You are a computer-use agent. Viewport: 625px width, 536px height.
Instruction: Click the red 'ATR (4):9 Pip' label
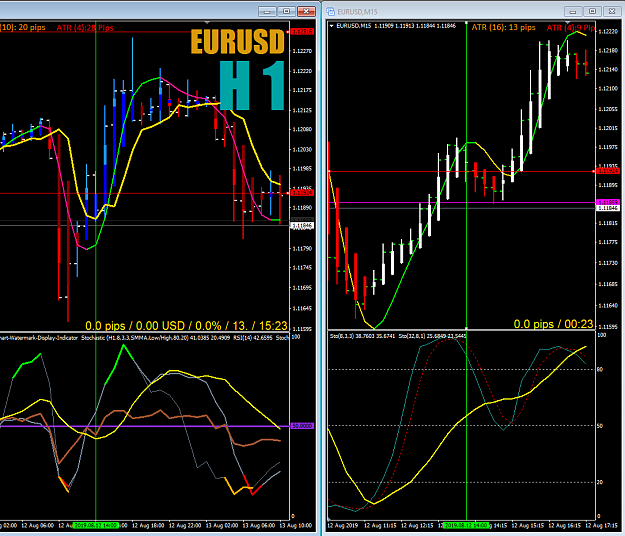pos(570,27)
